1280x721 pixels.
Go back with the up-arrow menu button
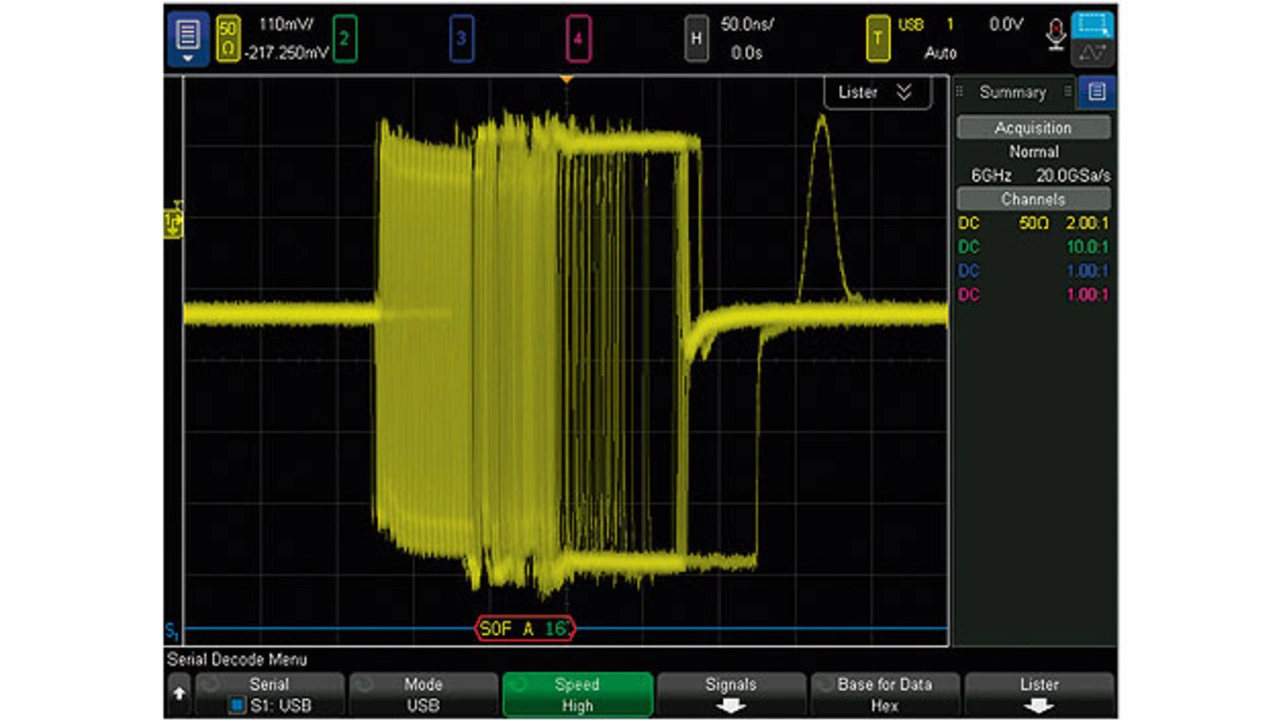179,692
